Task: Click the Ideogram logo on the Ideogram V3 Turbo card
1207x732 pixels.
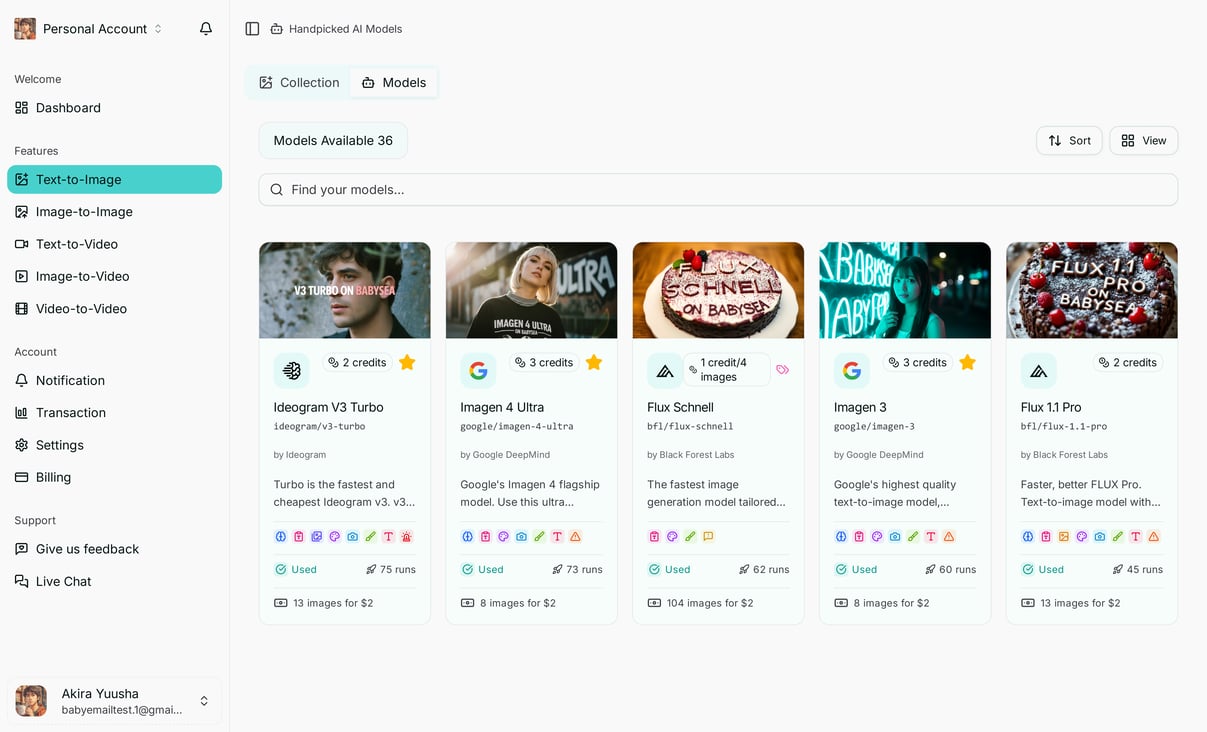Action: click(291, 370)
